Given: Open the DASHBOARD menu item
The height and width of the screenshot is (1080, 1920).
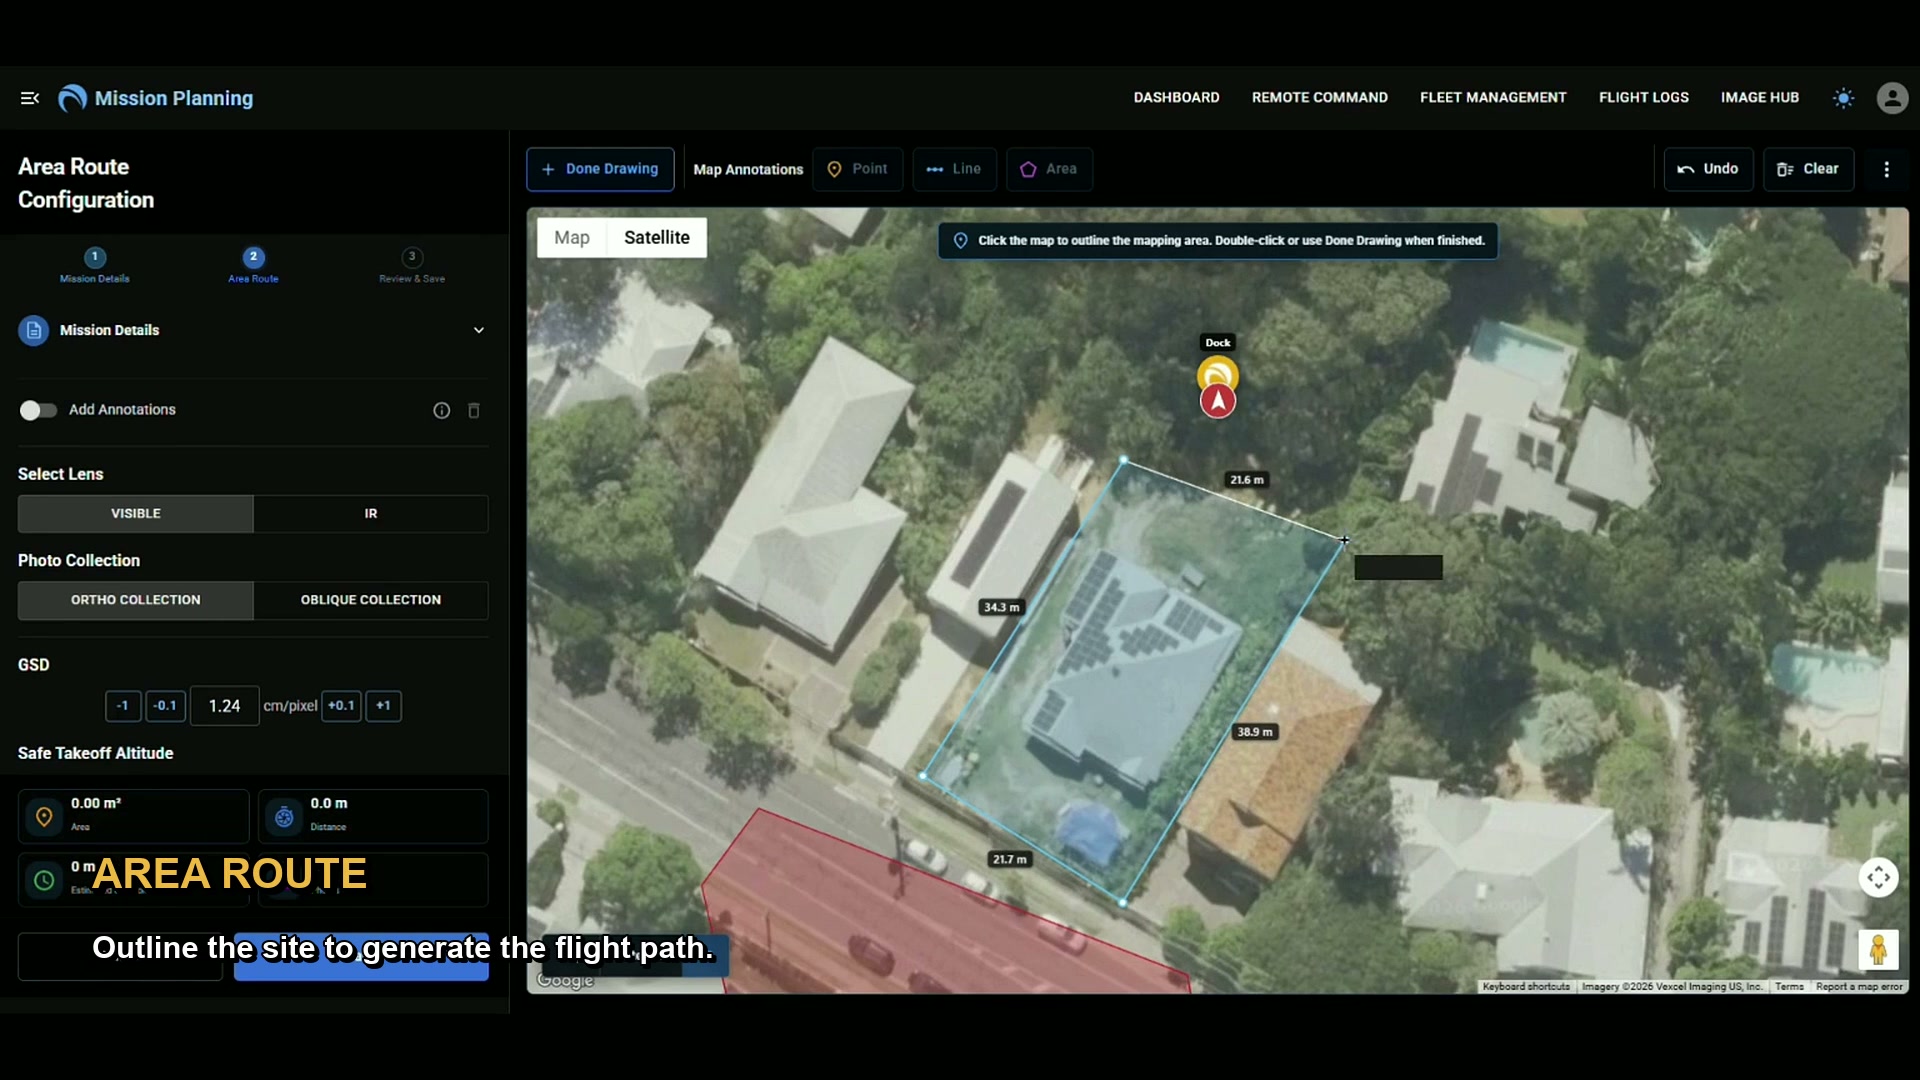Looking at the screenshot, I should [1176, 98].
